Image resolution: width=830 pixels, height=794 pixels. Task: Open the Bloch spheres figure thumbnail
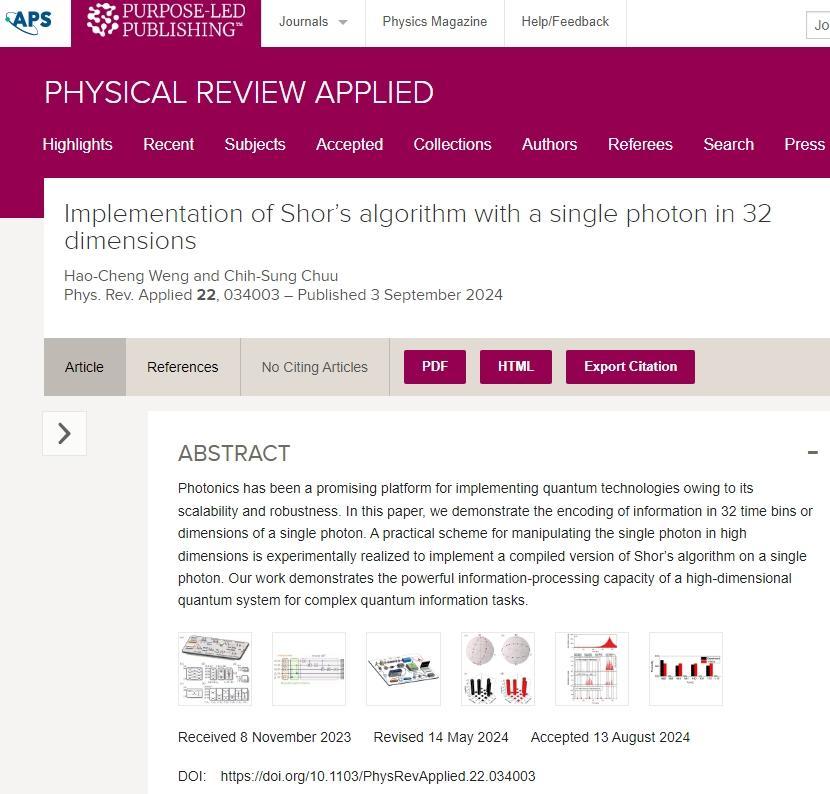[498, 669]
